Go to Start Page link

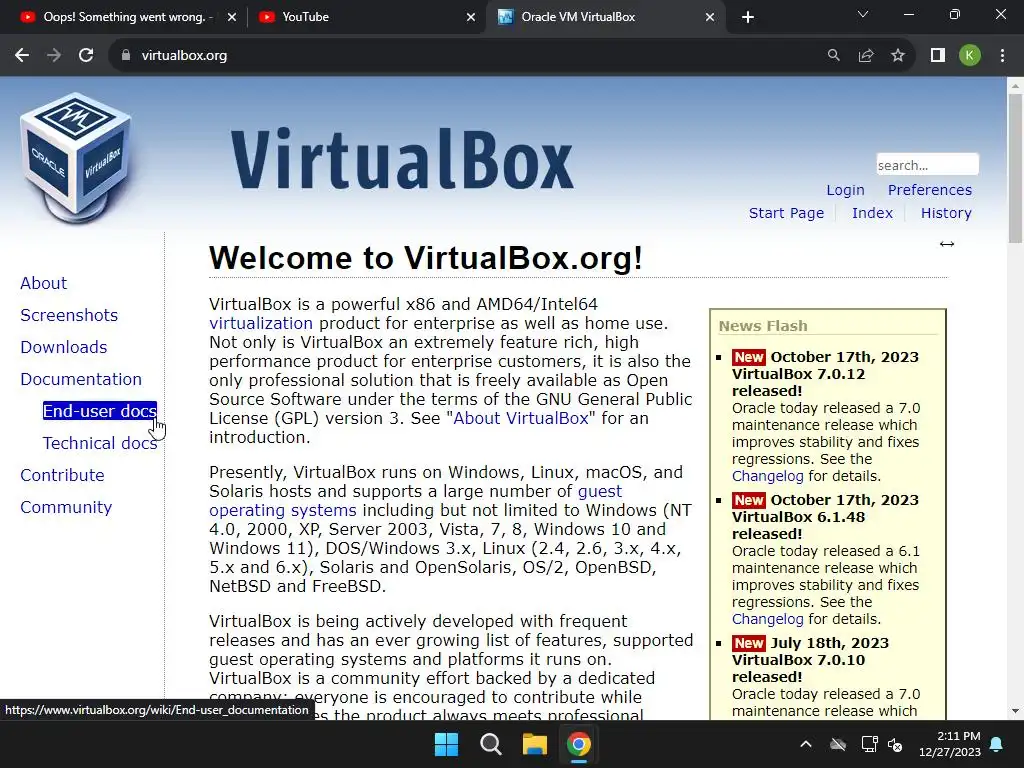pyautogui.click(x=786, y=213)
